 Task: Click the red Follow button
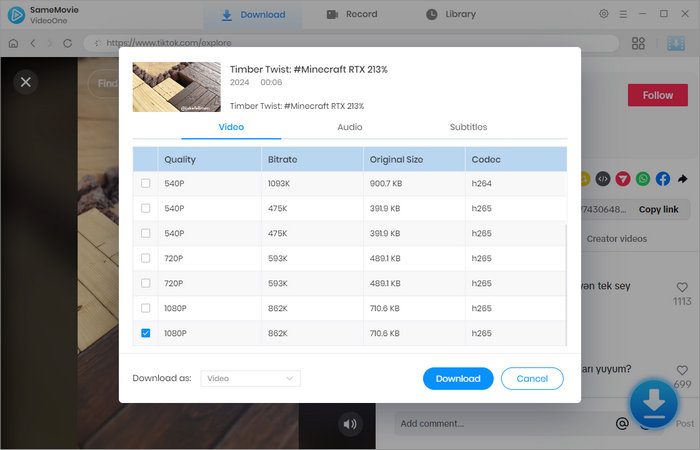pos(658,95)
